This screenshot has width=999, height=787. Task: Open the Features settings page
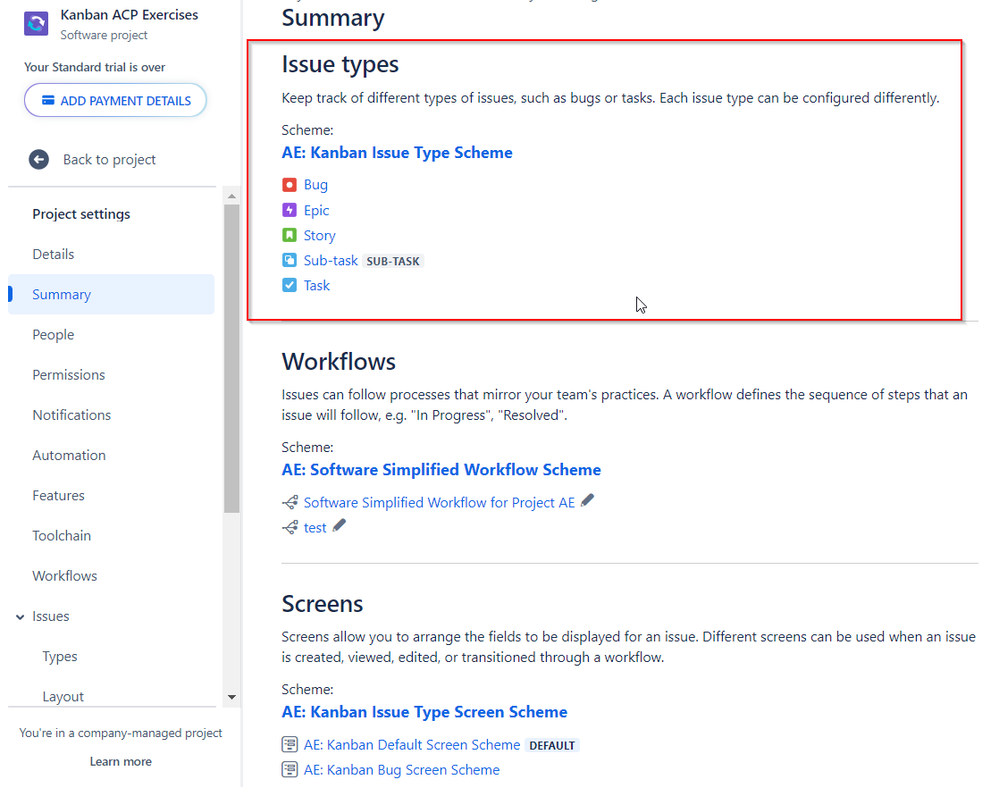tap(59, 495)
